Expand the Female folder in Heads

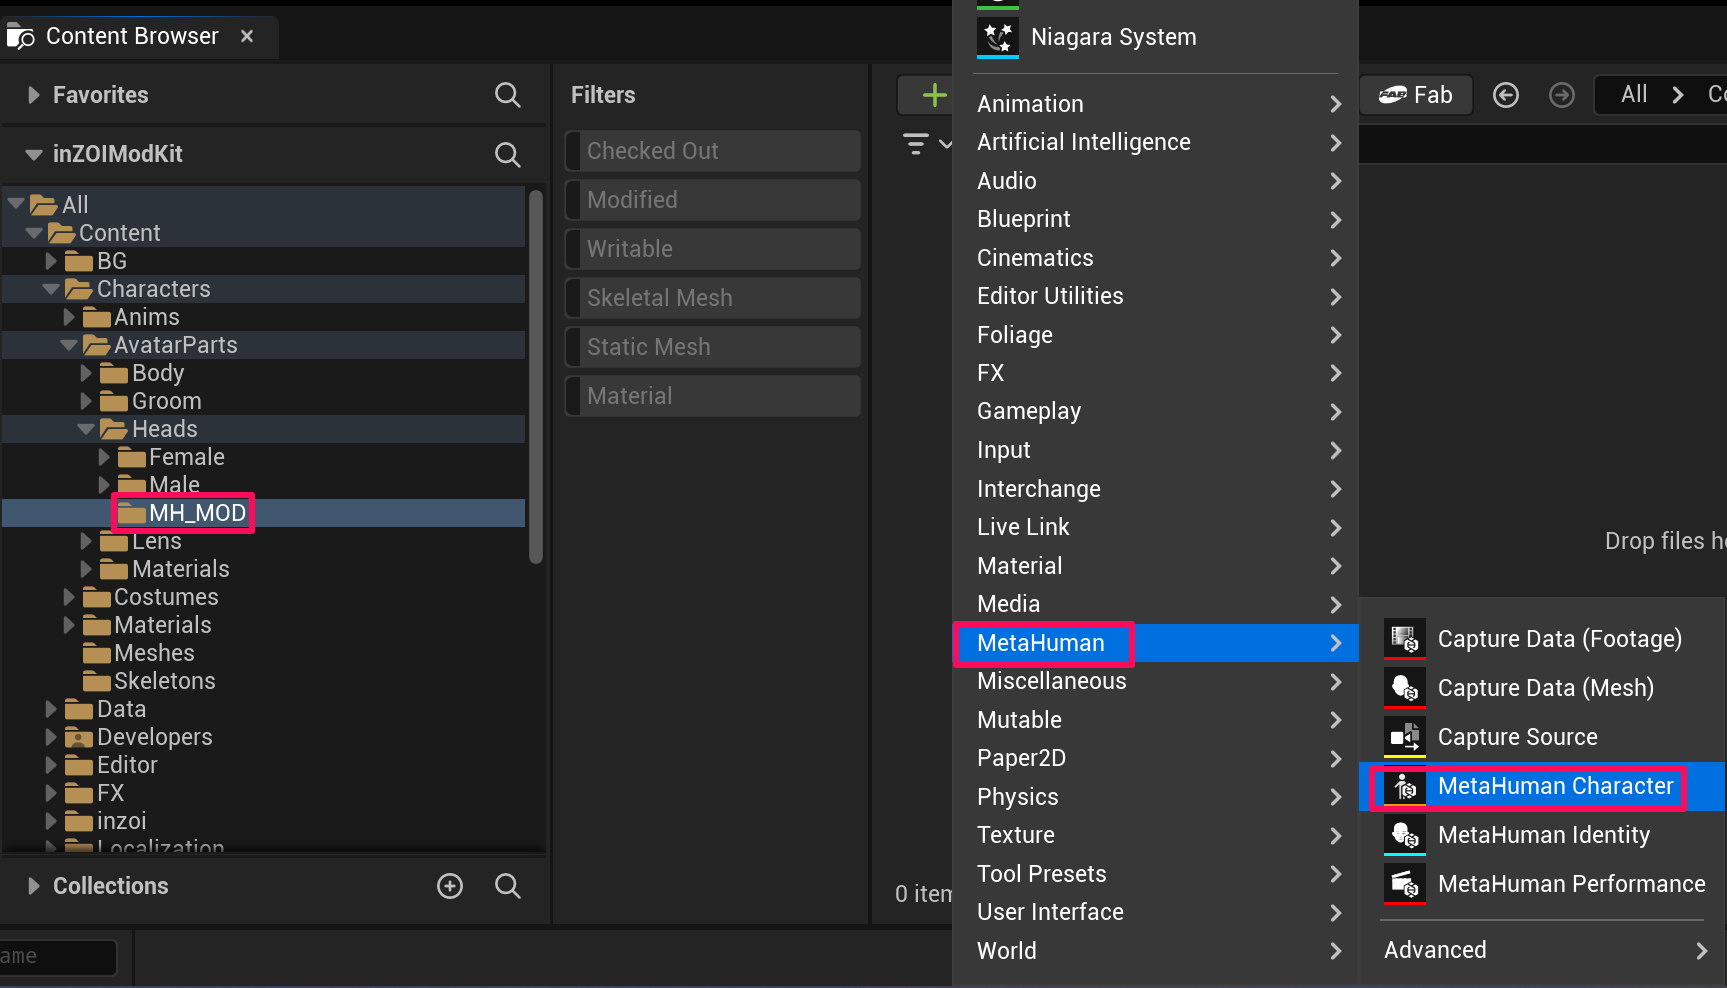(x=104, y=457)
